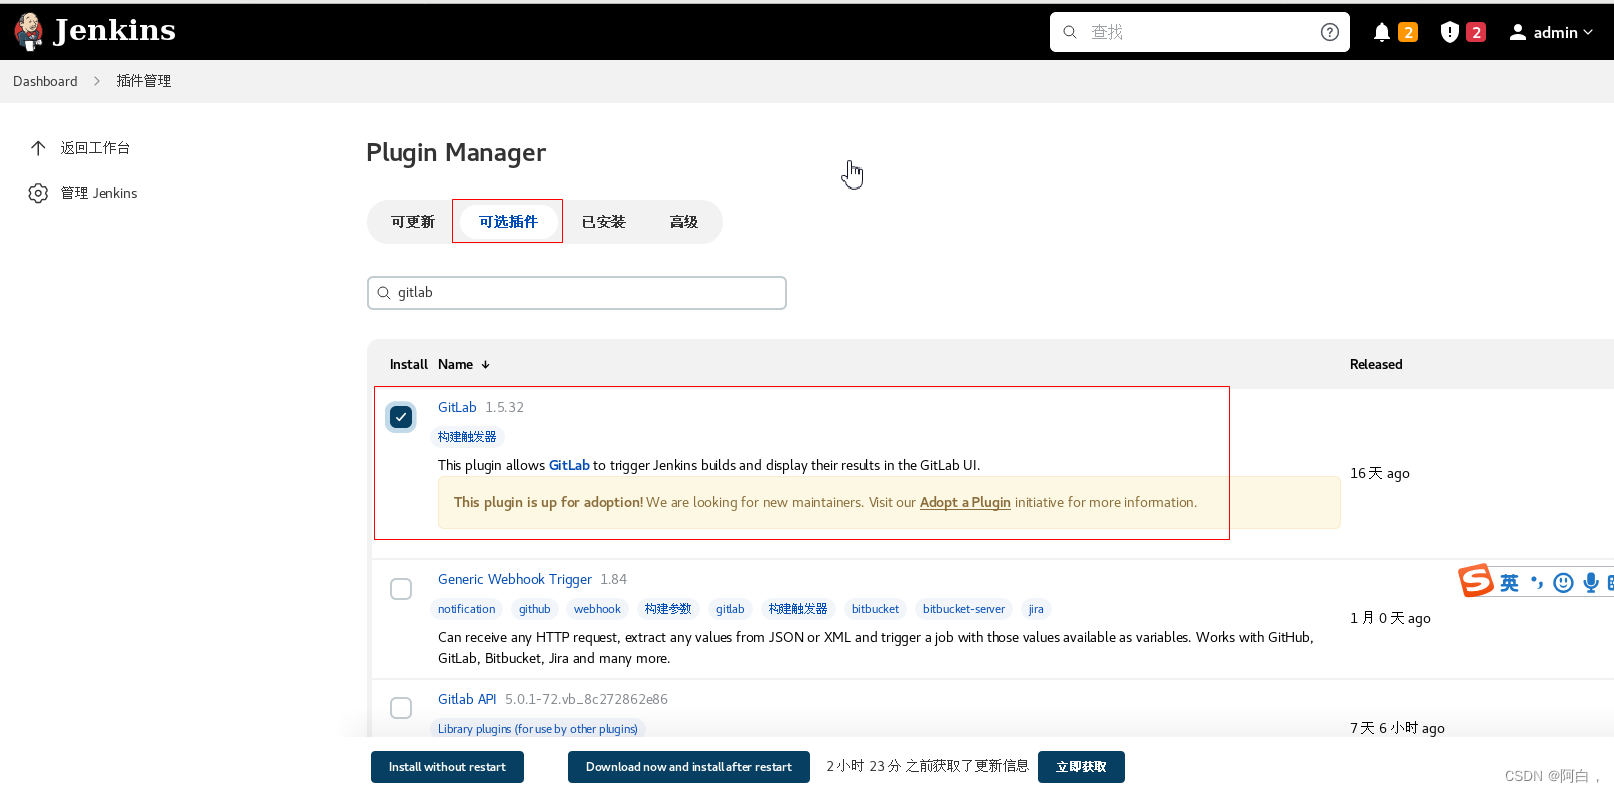Click the webhook tag
The height and width of the screenshot is (792, 1614).
click(597, 609)
